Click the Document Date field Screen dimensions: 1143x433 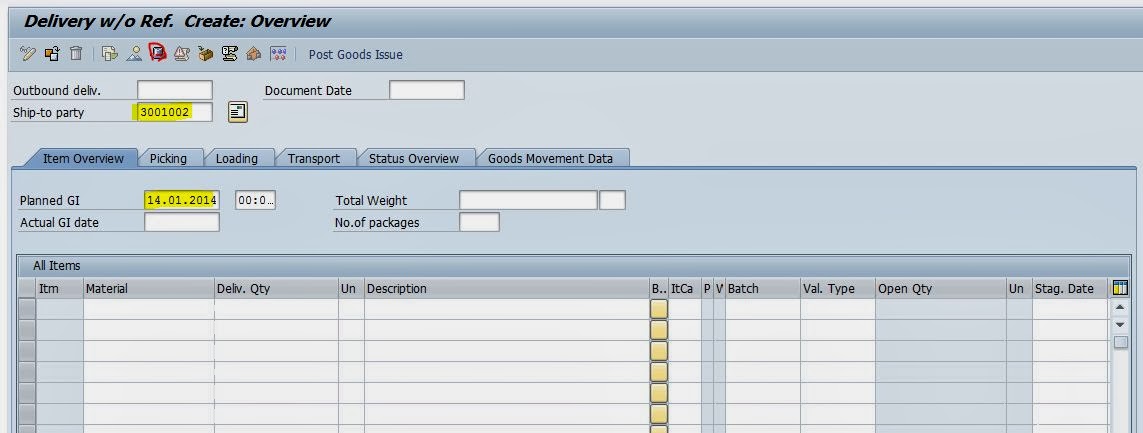coord(426,90)
